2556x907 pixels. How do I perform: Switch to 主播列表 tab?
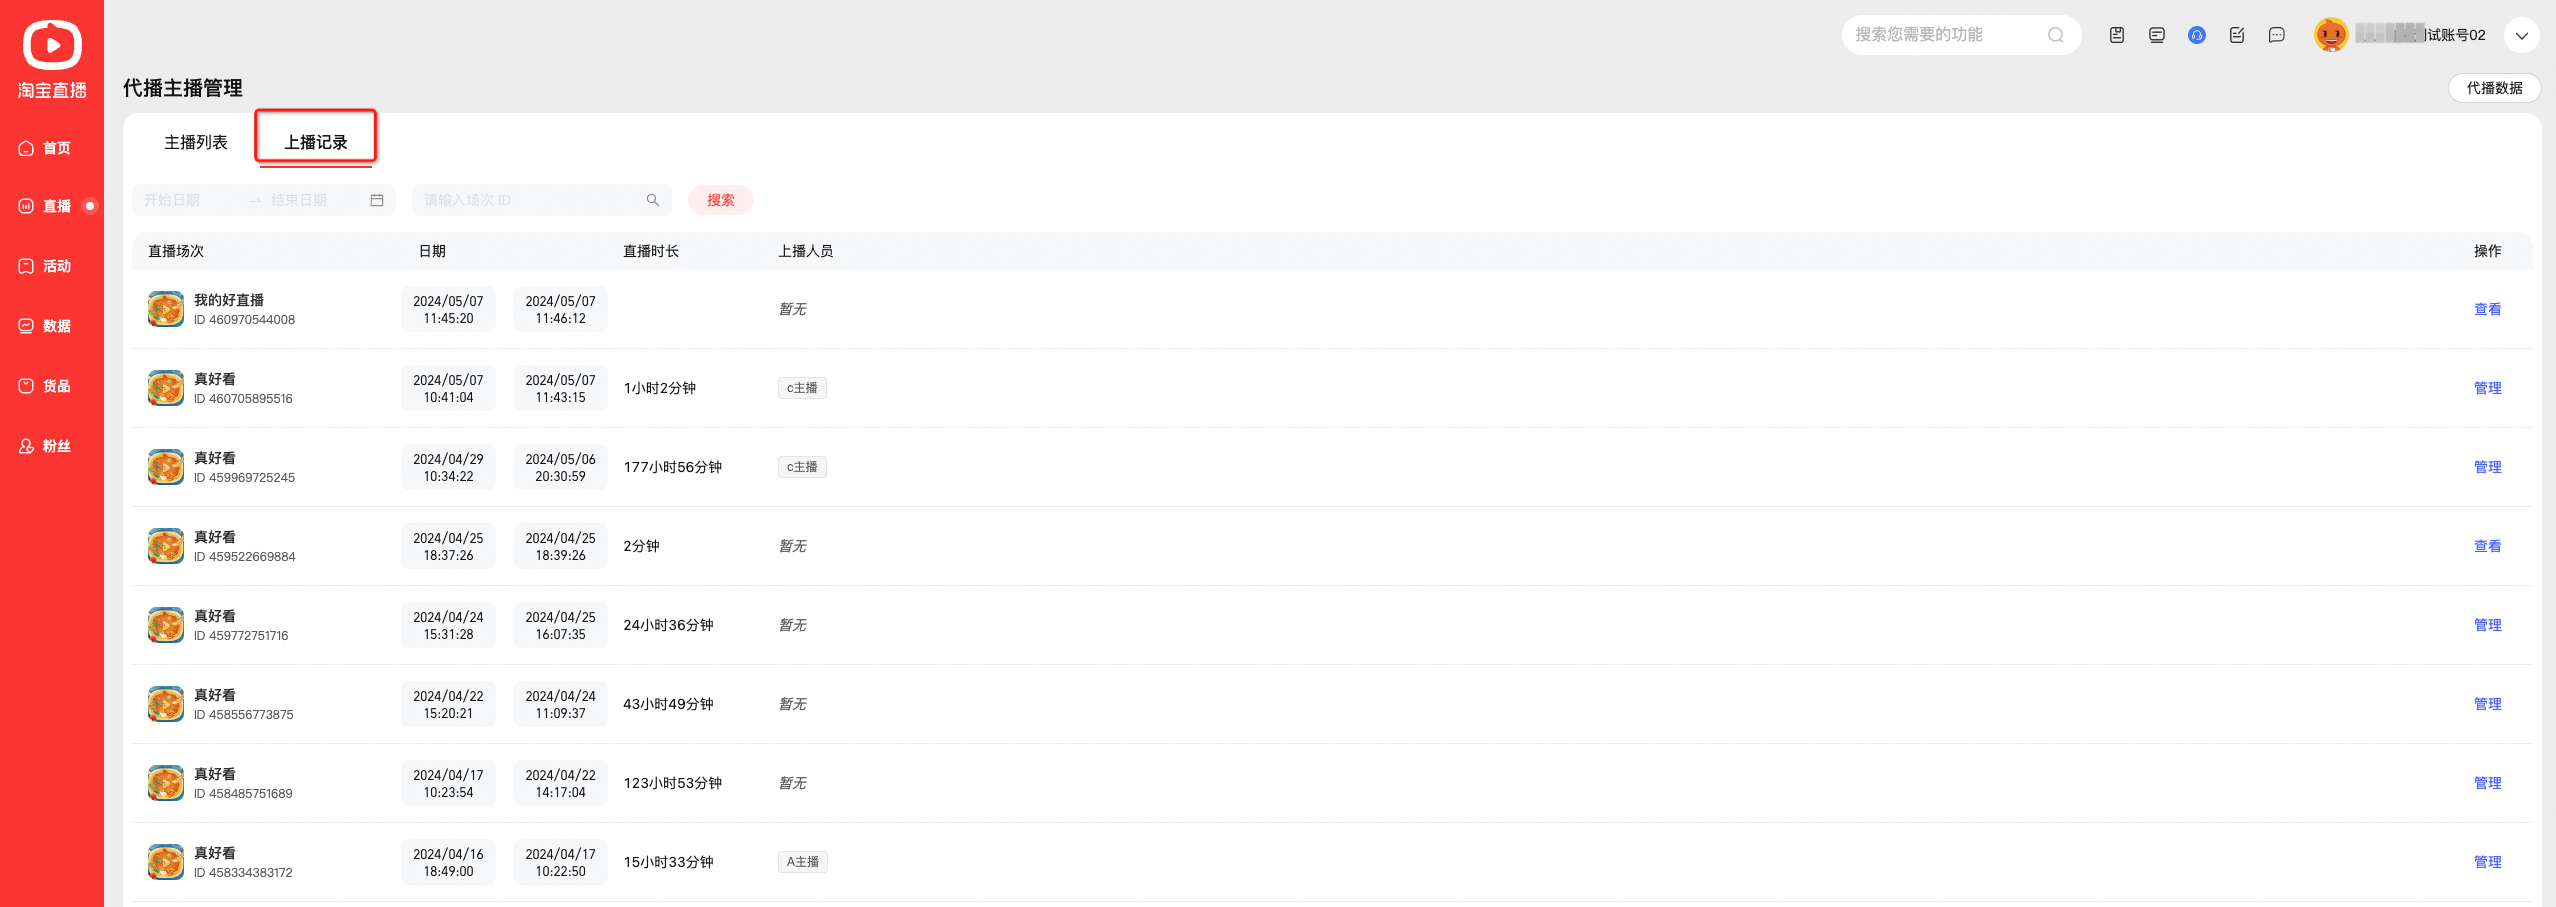pos(196,142)
